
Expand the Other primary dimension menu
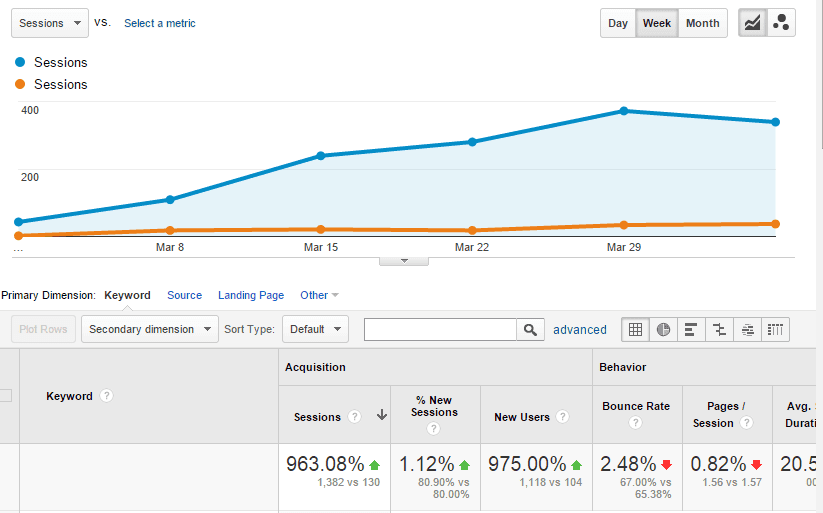point(319,295)
